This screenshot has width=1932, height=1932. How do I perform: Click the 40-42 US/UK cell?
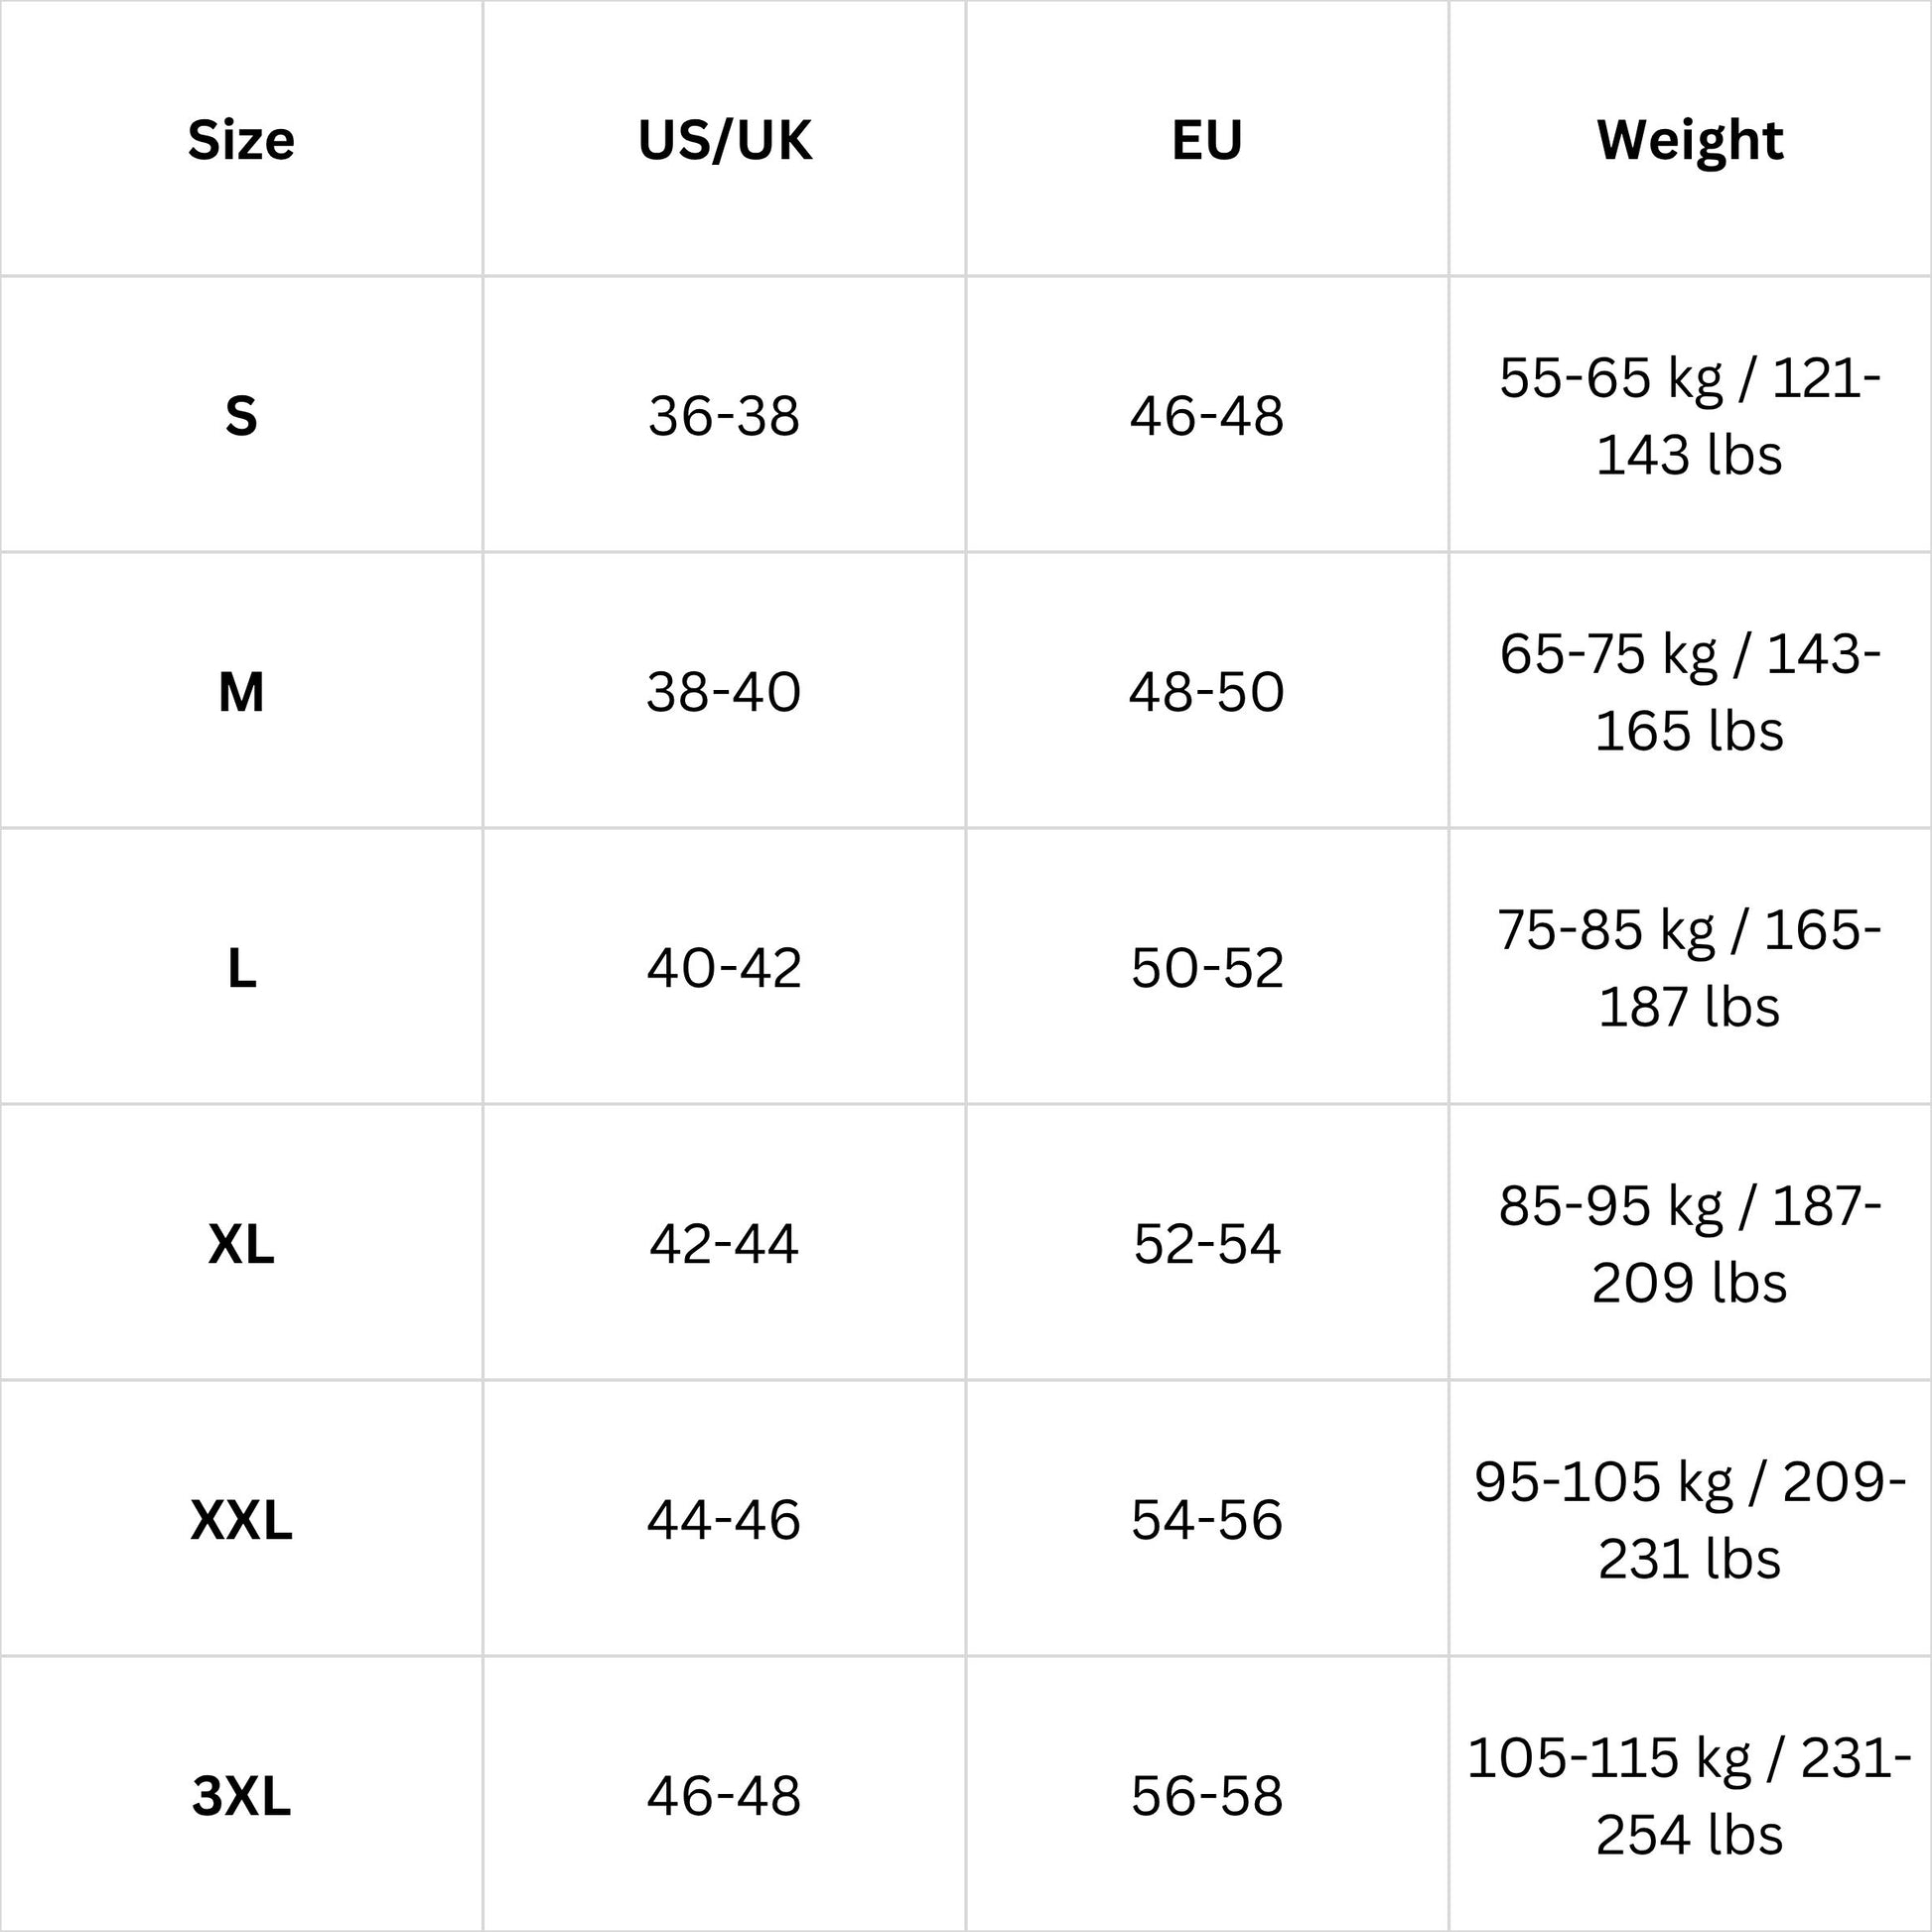point(724,968)
